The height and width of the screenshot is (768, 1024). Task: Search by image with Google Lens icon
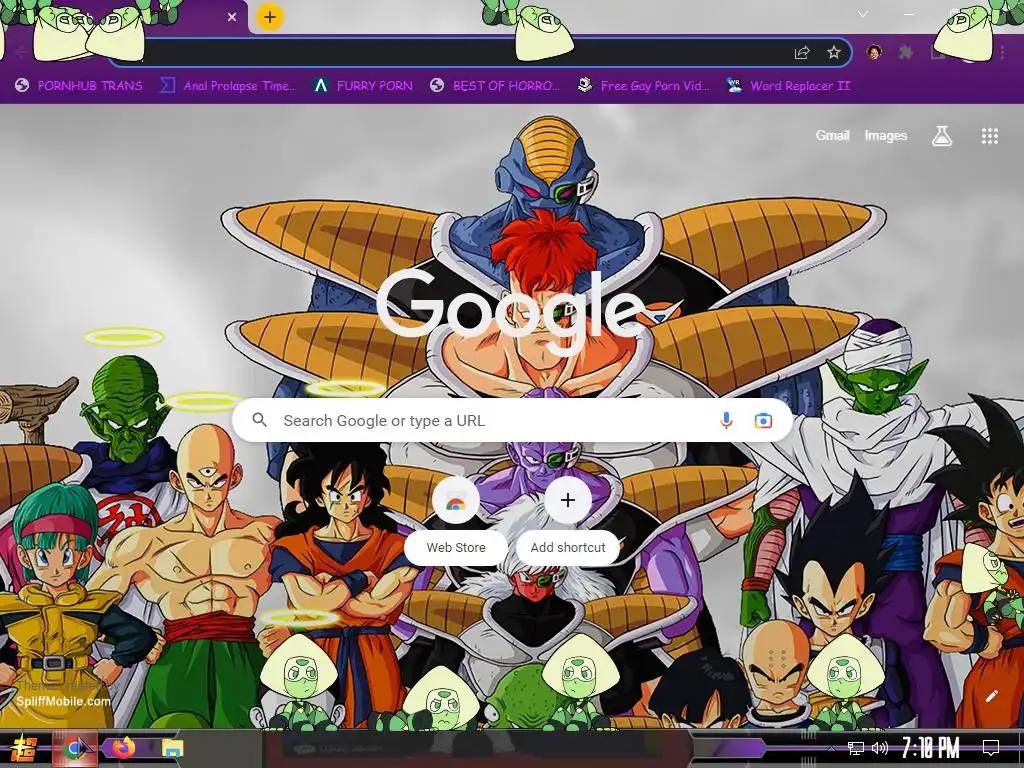(x=763, y=421)
